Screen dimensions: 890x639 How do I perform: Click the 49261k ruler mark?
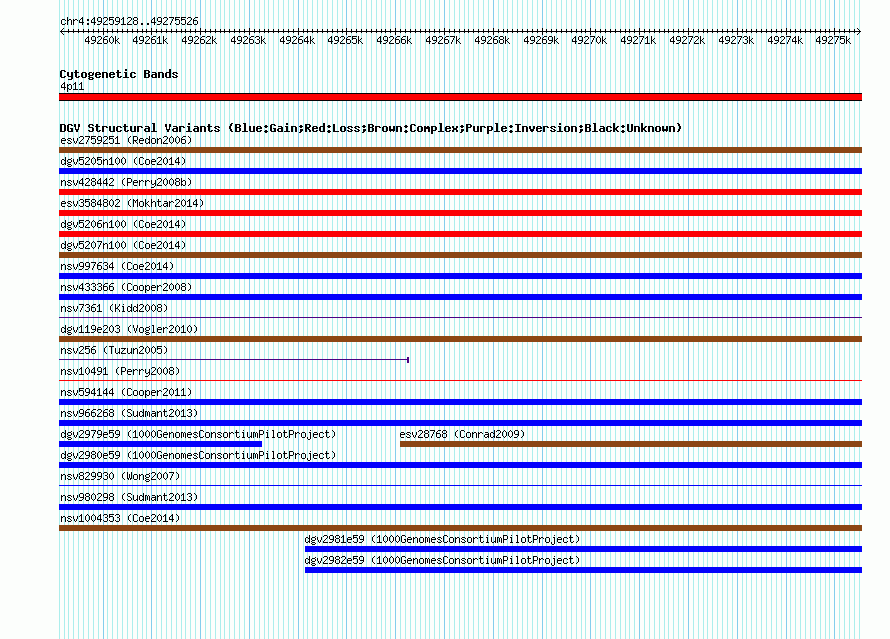(x=150, y=40)
